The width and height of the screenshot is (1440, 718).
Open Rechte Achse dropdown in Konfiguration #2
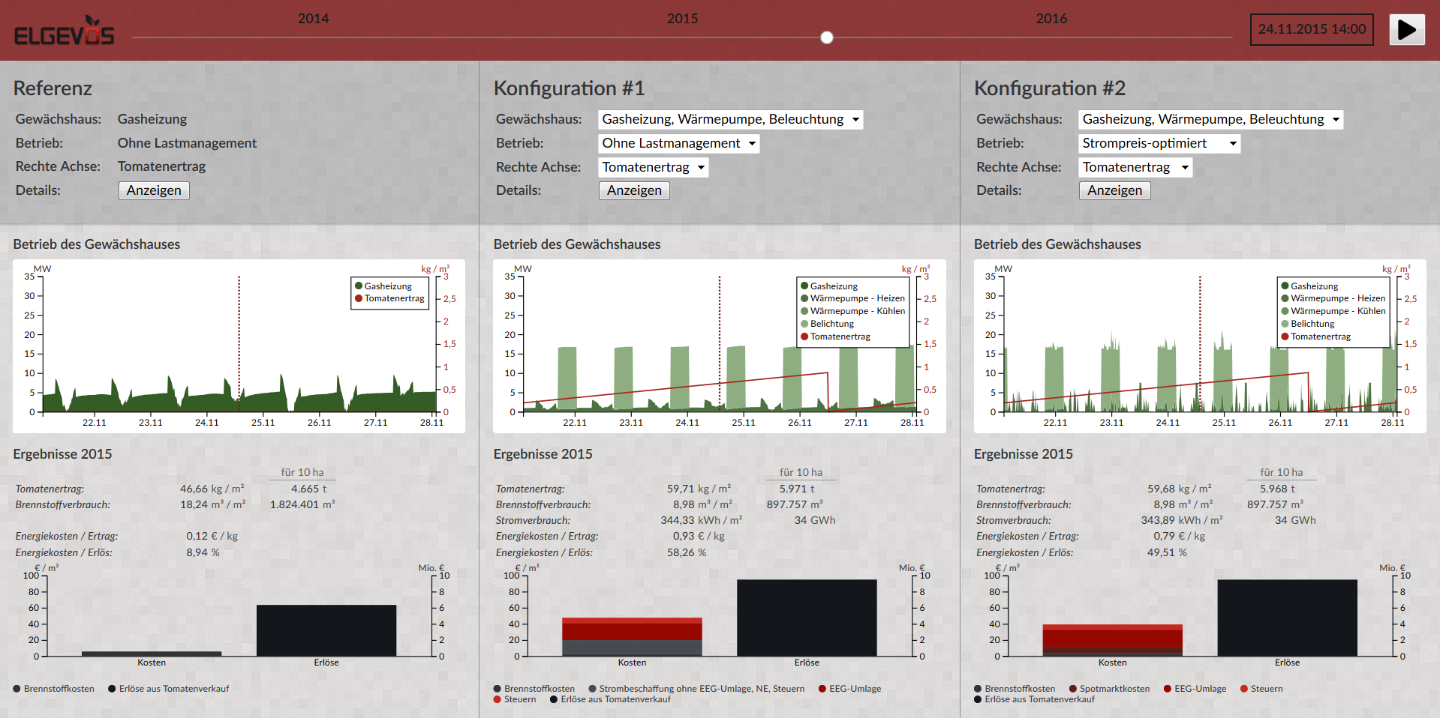pos(1135,167)
